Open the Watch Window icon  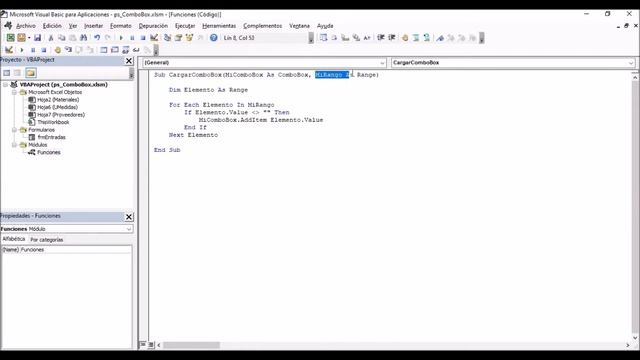pos(126,50)
